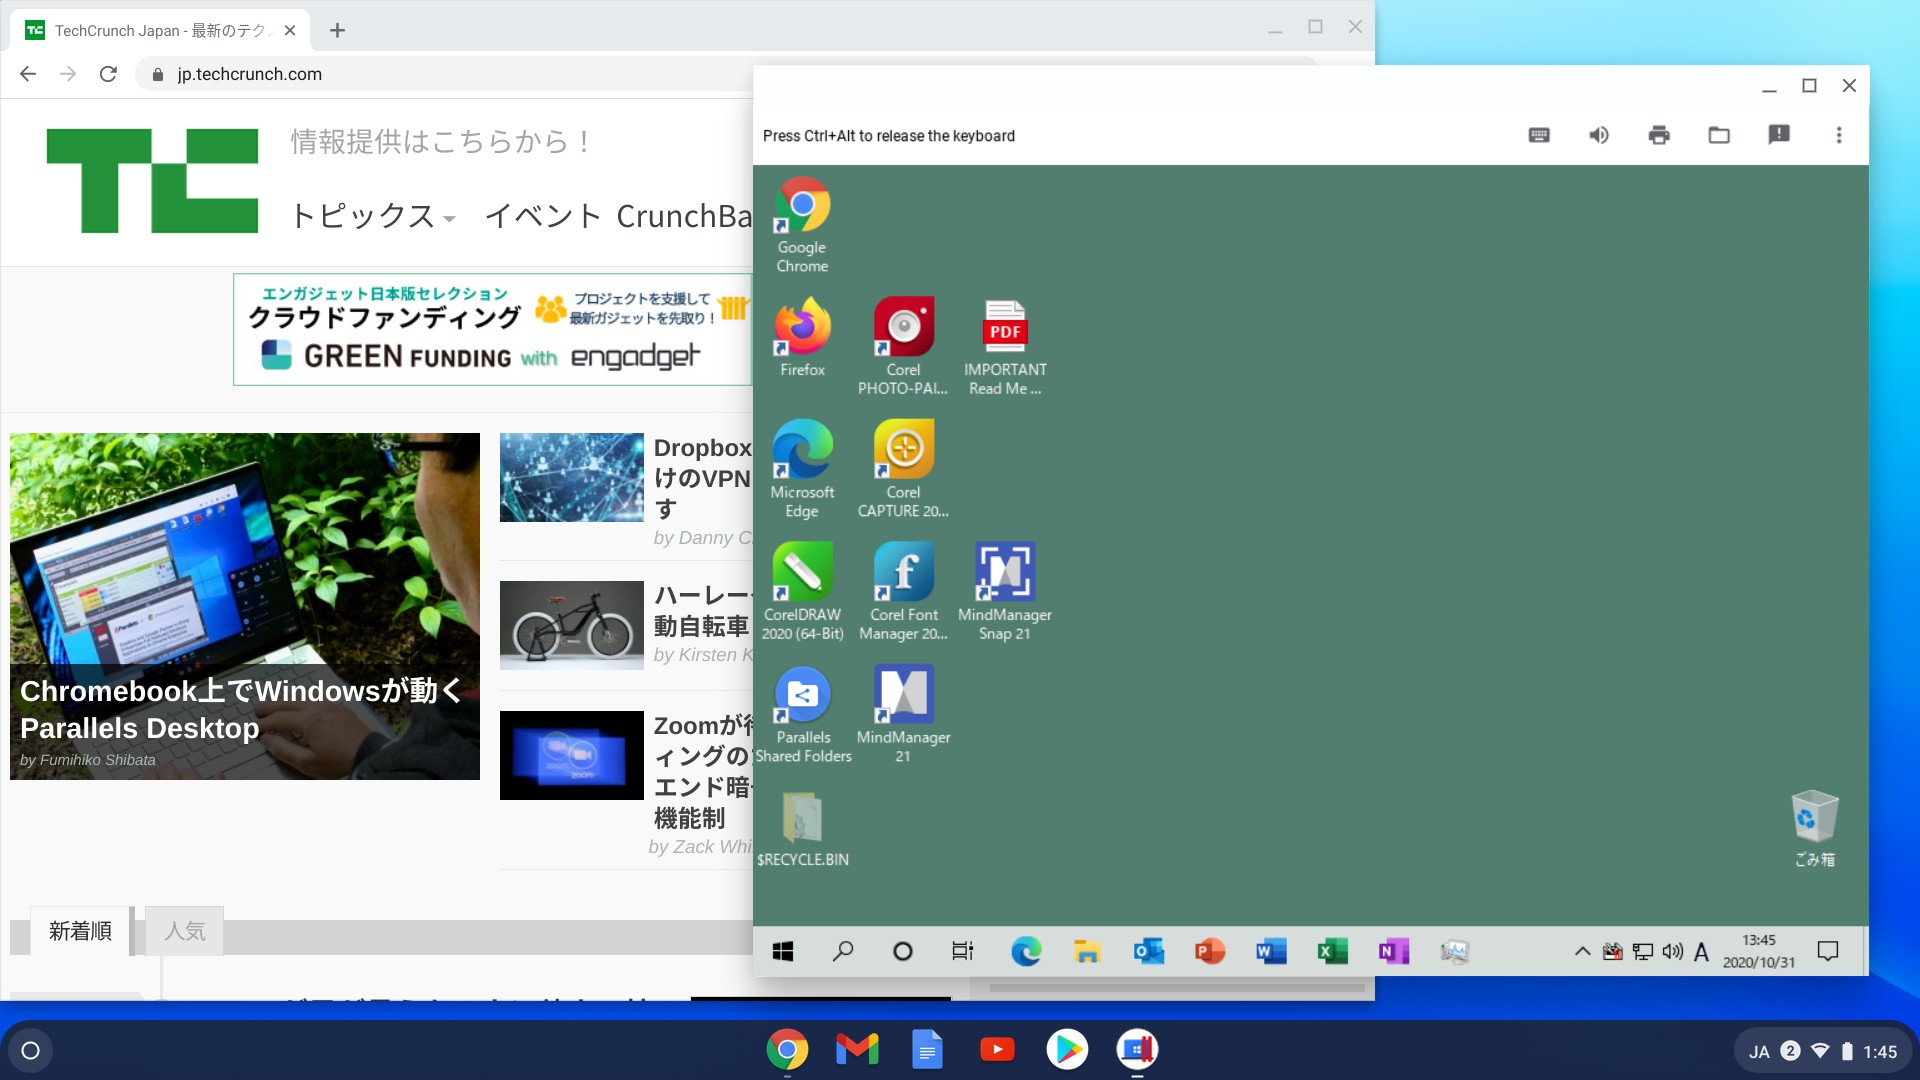Launch CorelDRAW 2020 (64-Bit) icon
1920x1080 pixels.
coord(802,592)
